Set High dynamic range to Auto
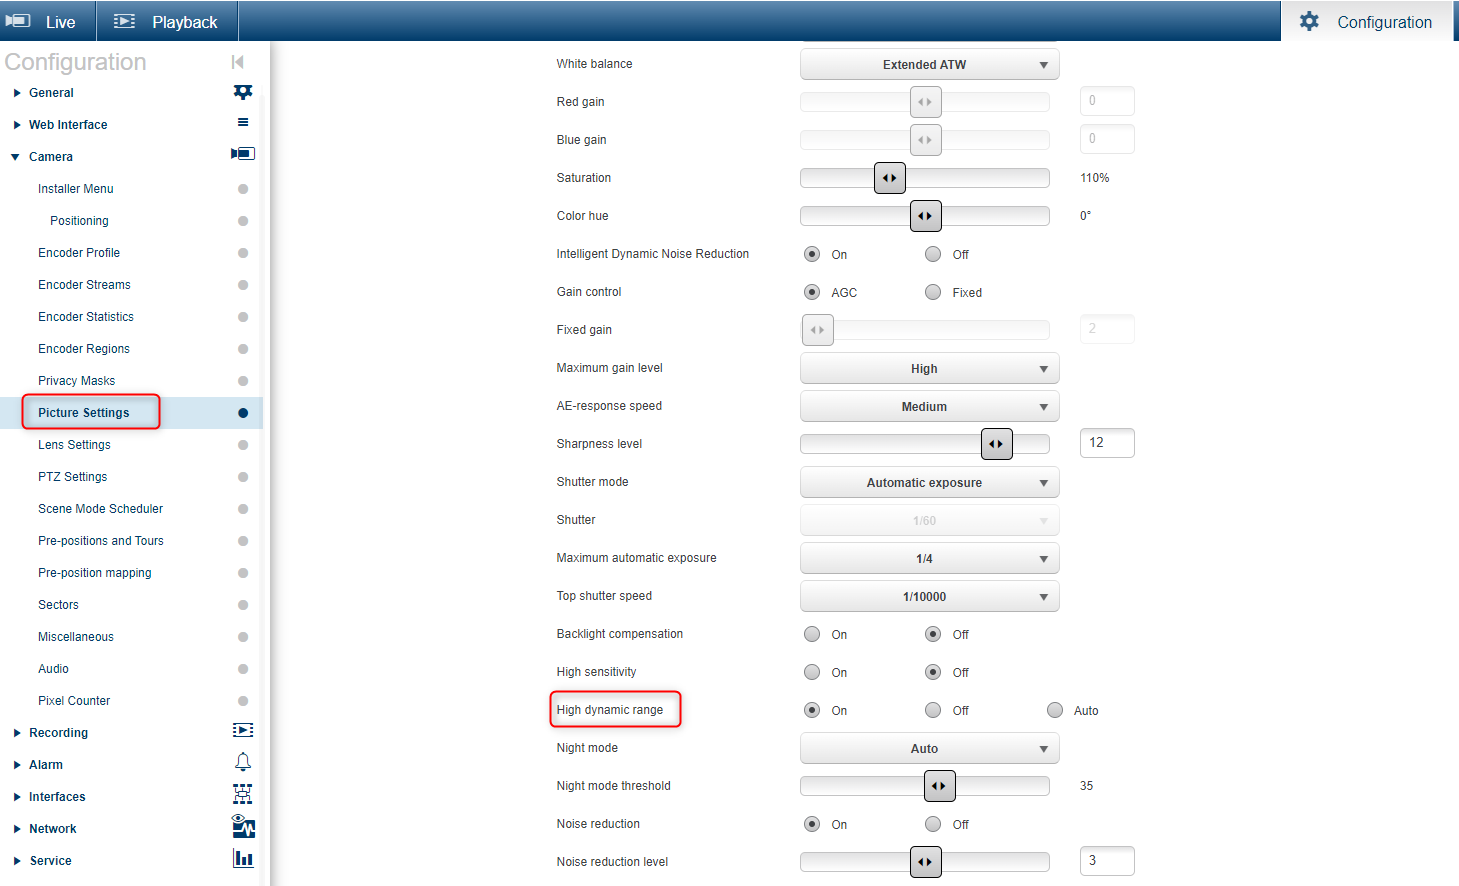The image size is (1459, 886). pyautogui.click(x=1055, y=711)
